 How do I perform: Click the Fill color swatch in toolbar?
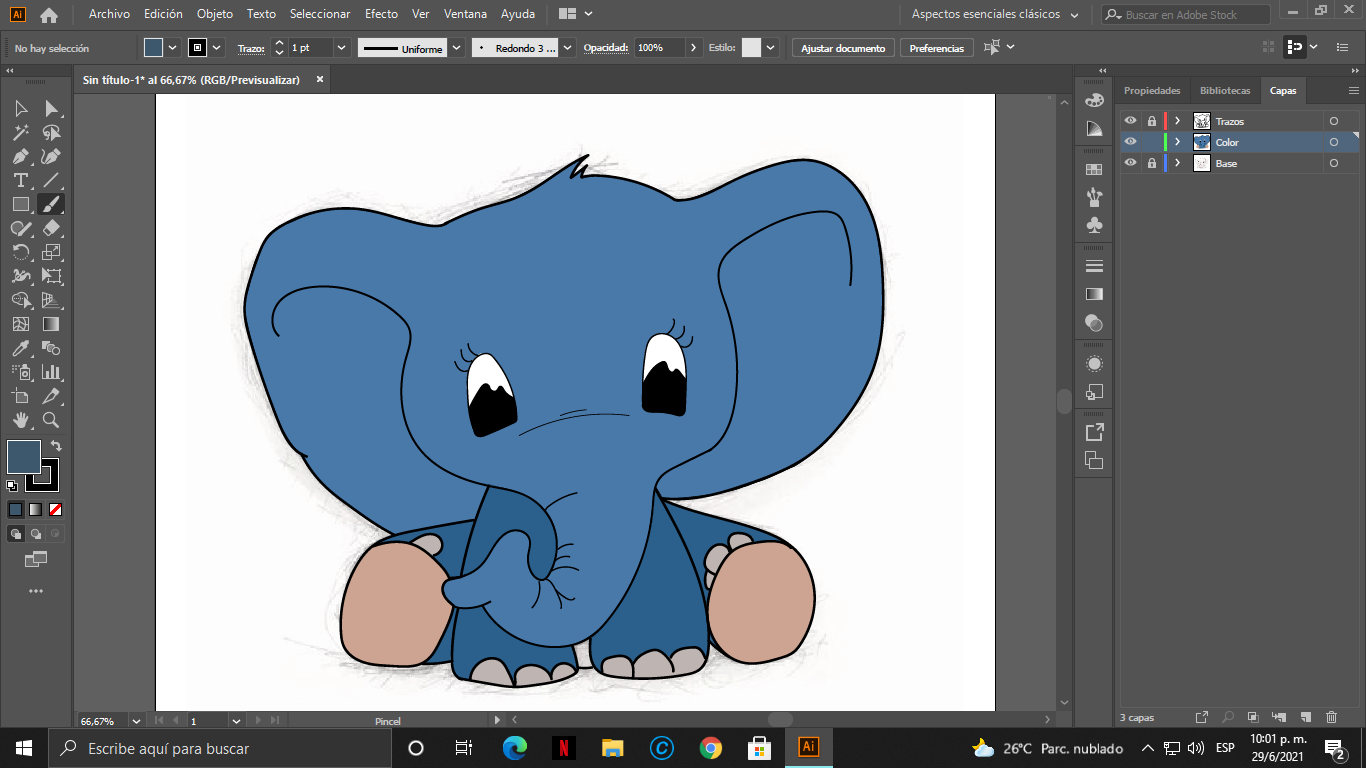[x=24, y=457]
